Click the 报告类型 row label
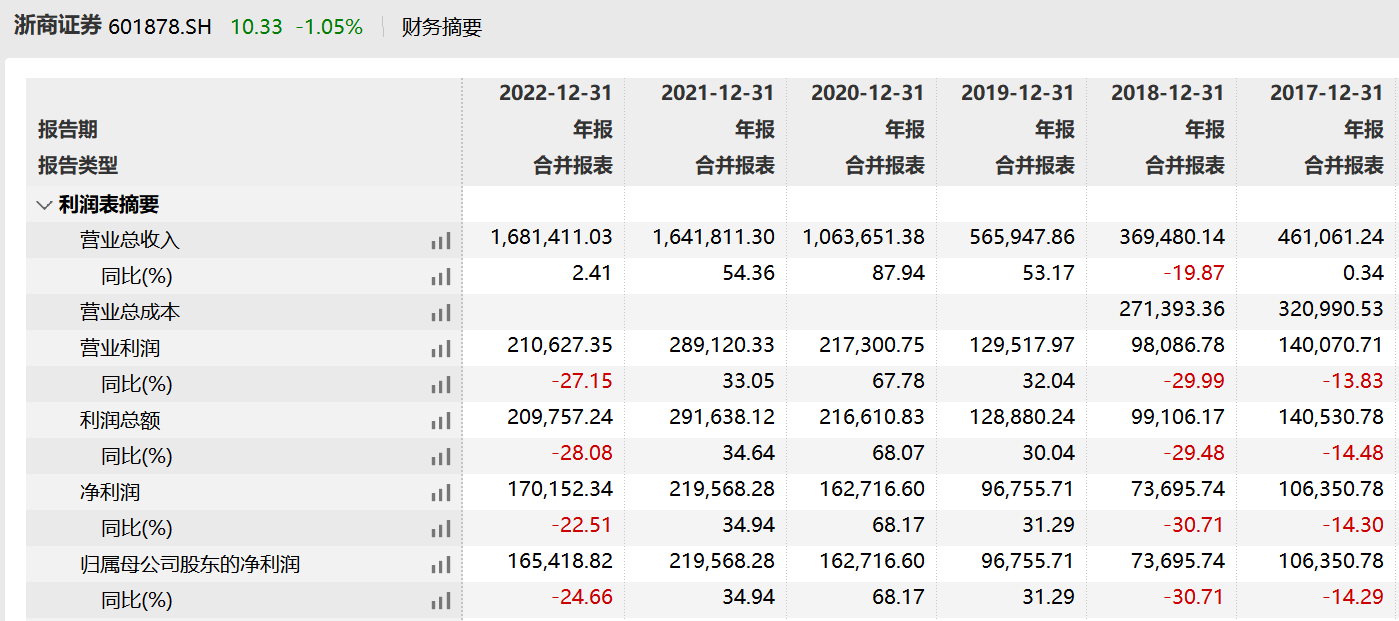Screen dimensions: 1399x621 coord(78,166)
